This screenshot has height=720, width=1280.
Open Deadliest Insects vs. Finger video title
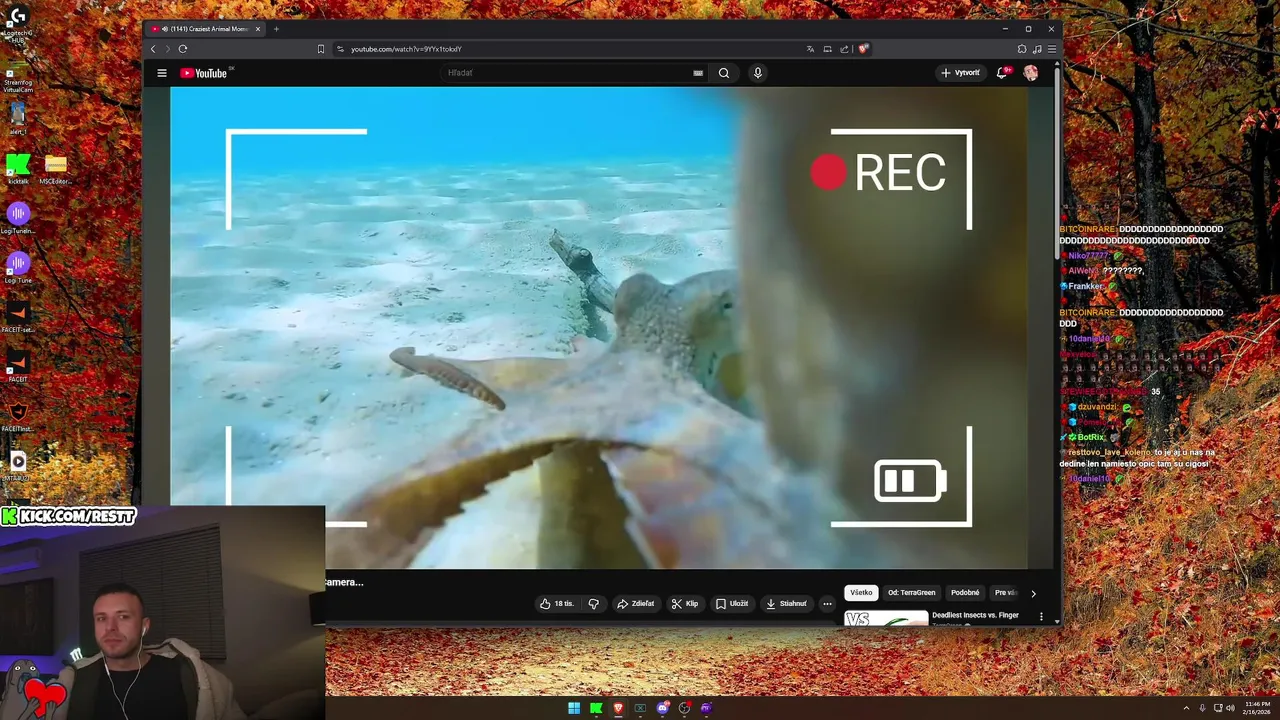975,615
